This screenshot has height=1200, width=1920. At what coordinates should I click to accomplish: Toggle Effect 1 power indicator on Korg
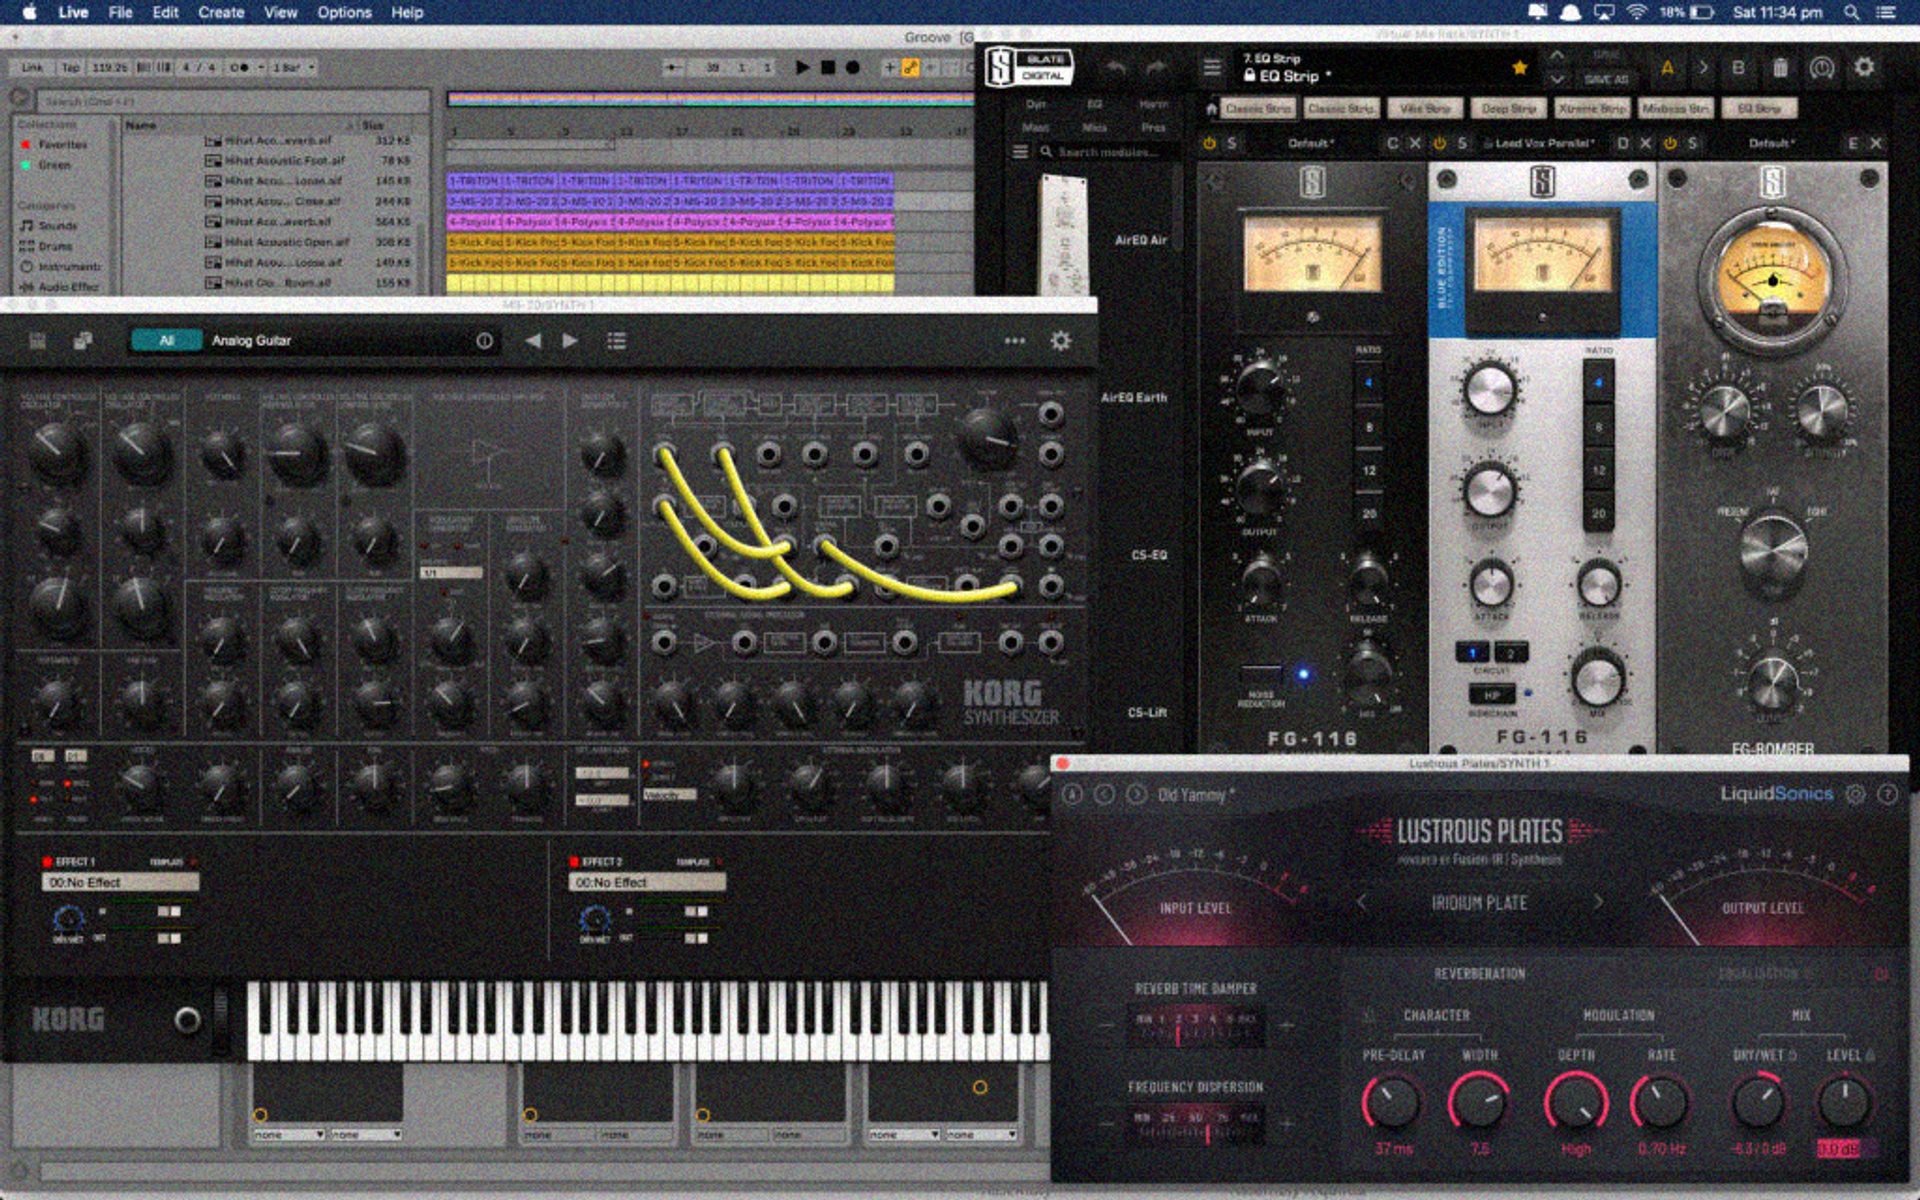[x=47, y=861]
